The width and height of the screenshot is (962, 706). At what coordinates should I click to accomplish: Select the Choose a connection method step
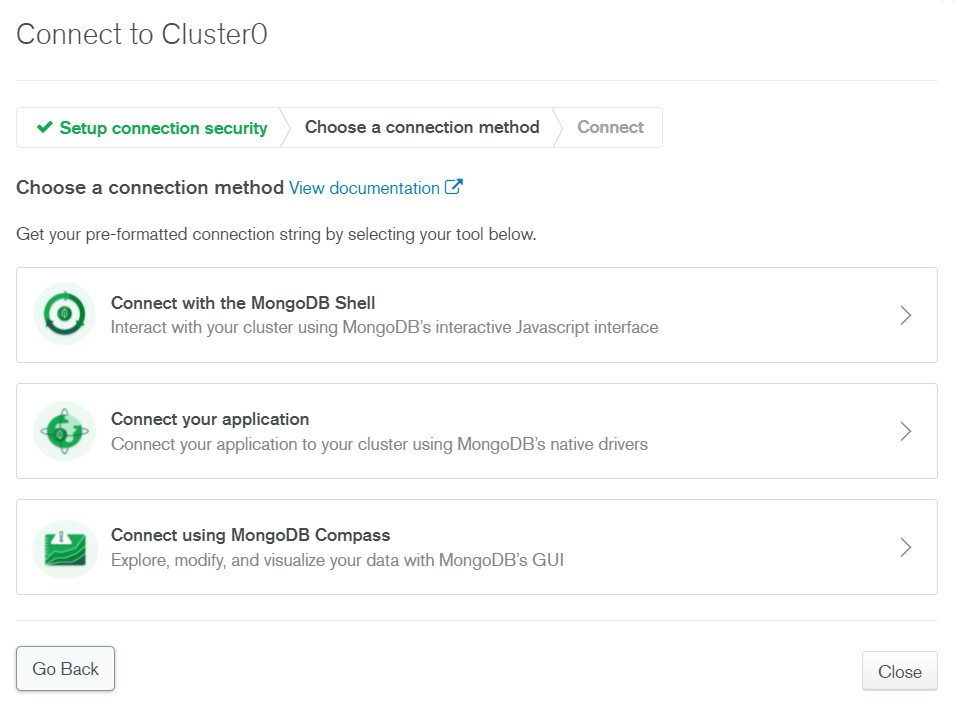point(422,127)
